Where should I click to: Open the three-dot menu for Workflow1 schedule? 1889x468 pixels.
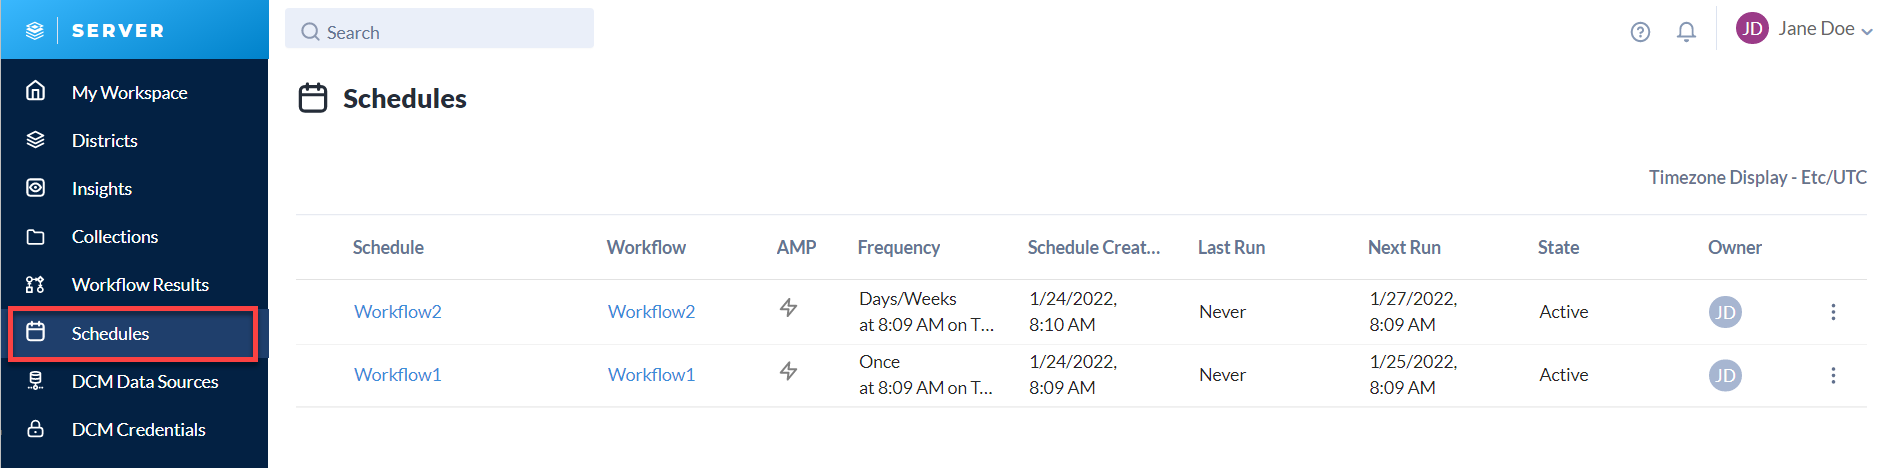tap(1833, 375)
